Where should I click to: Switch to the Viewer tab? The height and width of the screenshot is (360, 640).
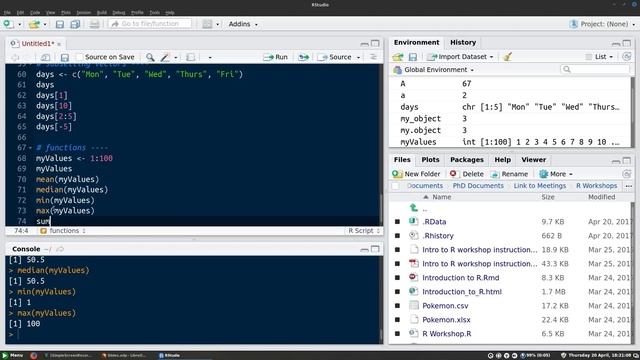pyautogui.click(x=533, y=160)
